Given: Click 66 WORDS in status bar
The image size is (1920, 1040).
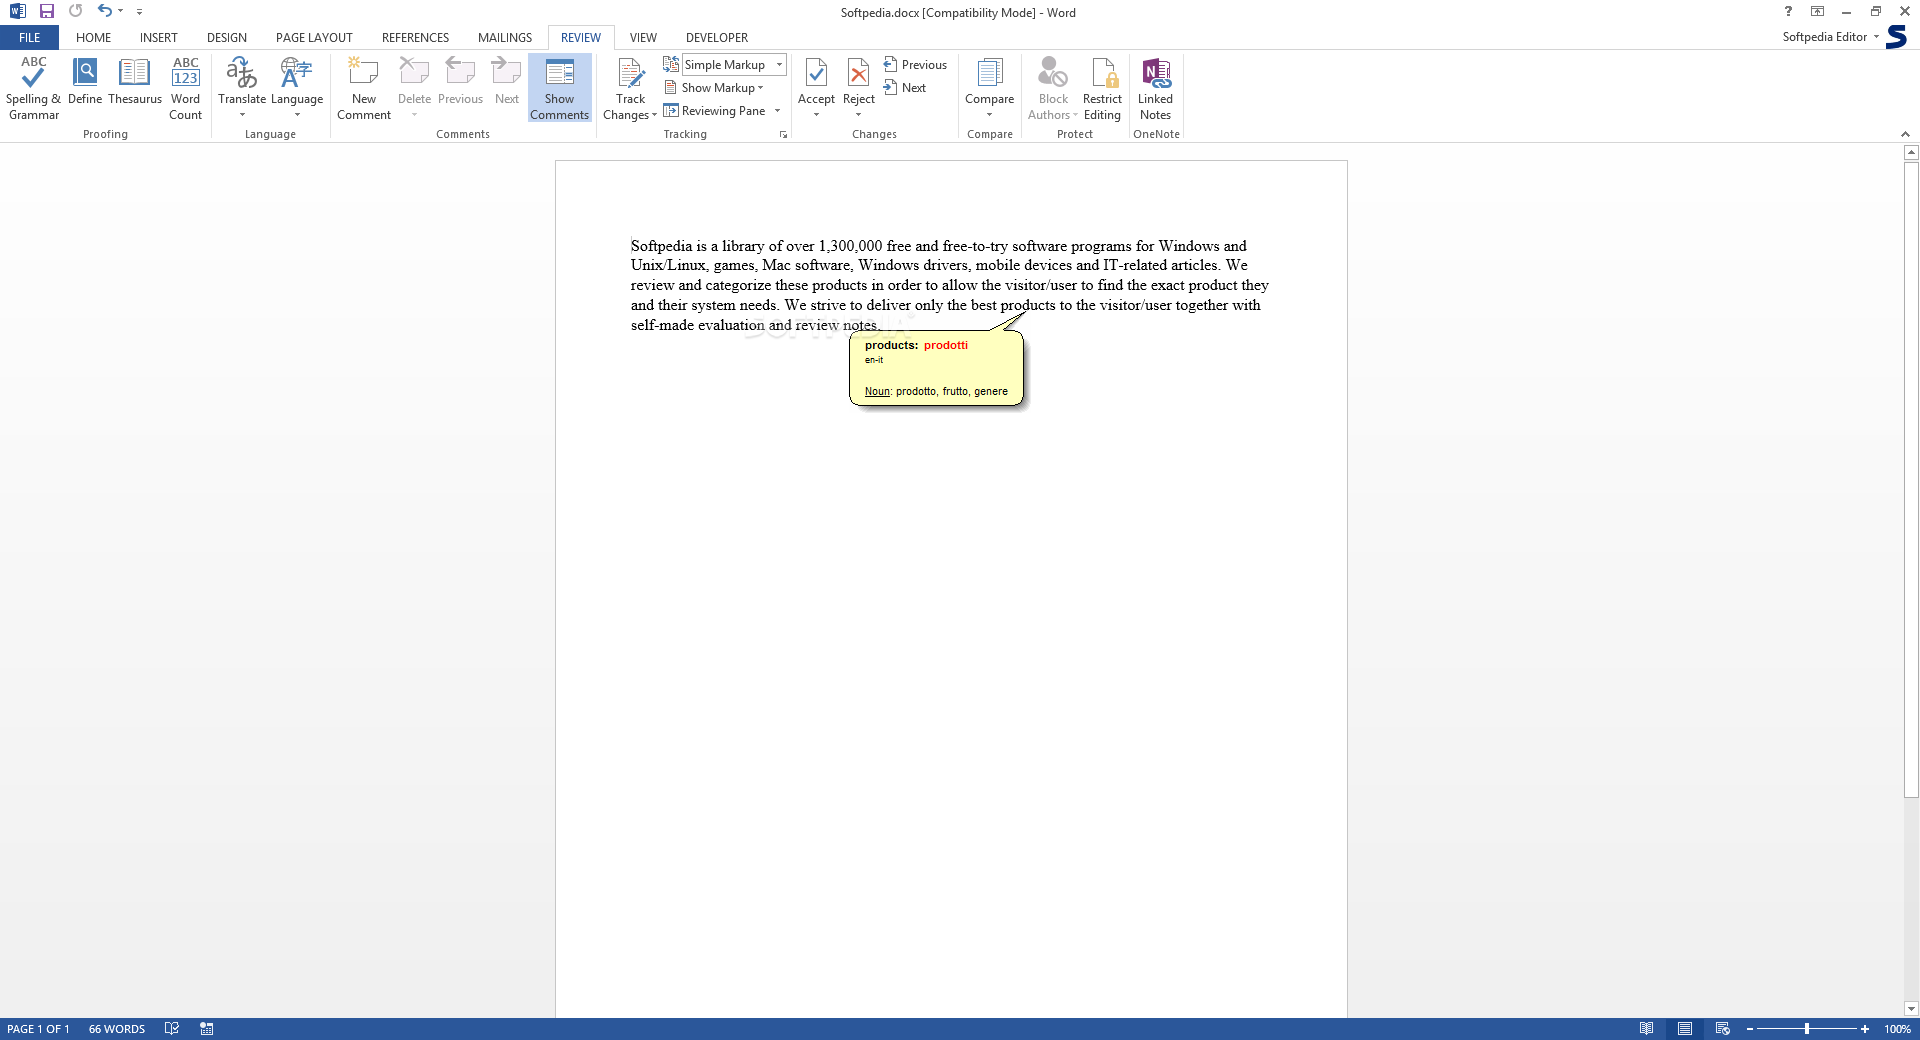Looking at the screenshot, I should [x=117, y=1029].
